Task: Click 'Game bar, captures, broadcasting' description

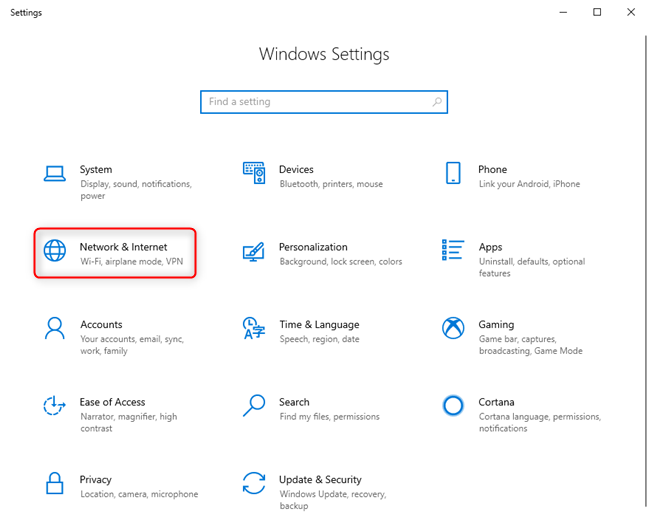Action: point(531,345)
